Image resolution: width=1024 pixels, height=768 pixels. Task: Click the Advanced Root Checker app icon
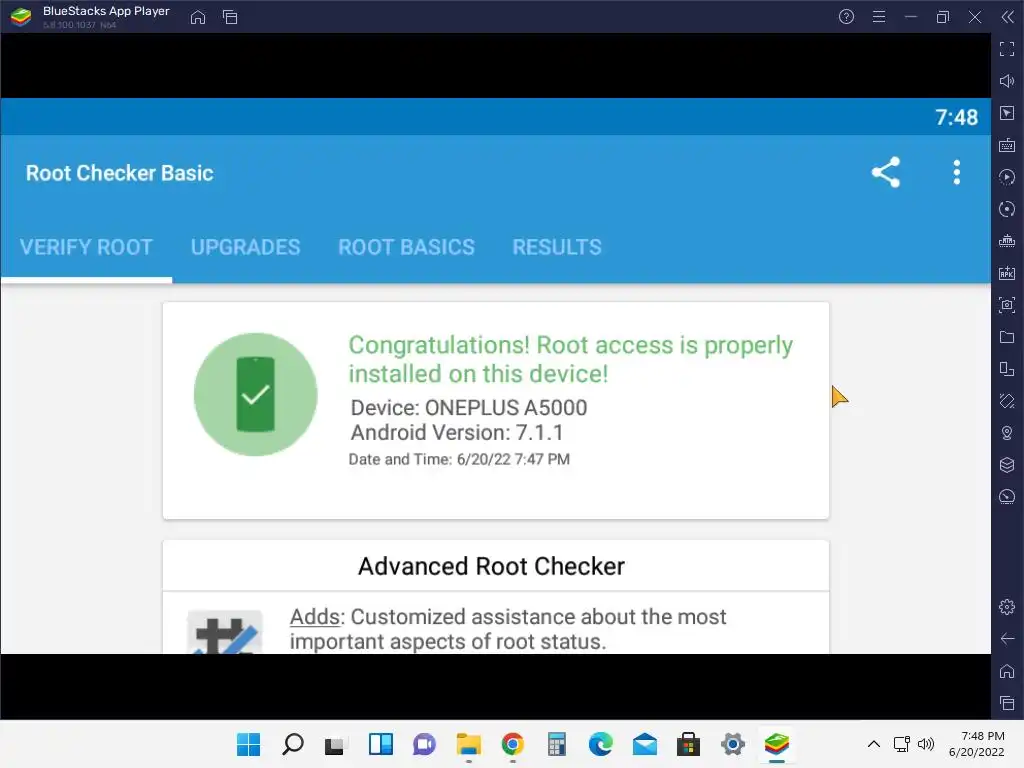pos(225,632)
